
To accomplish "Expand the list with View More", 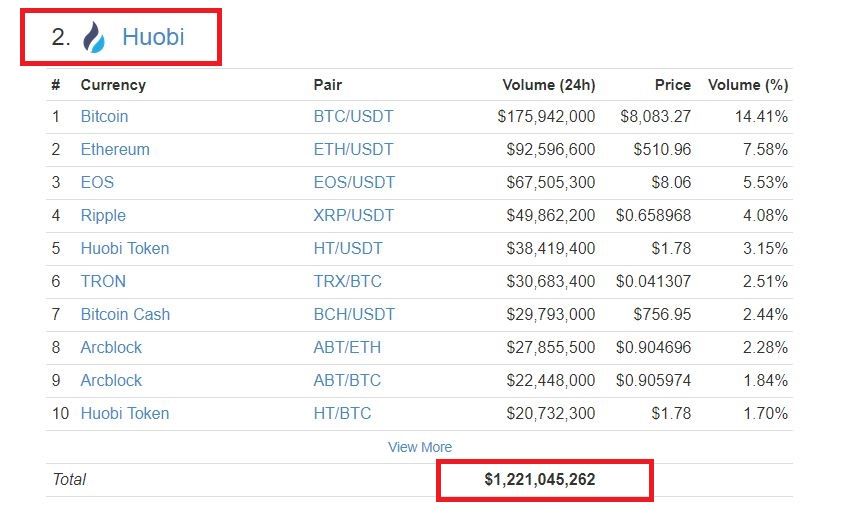I will (420, 447).
